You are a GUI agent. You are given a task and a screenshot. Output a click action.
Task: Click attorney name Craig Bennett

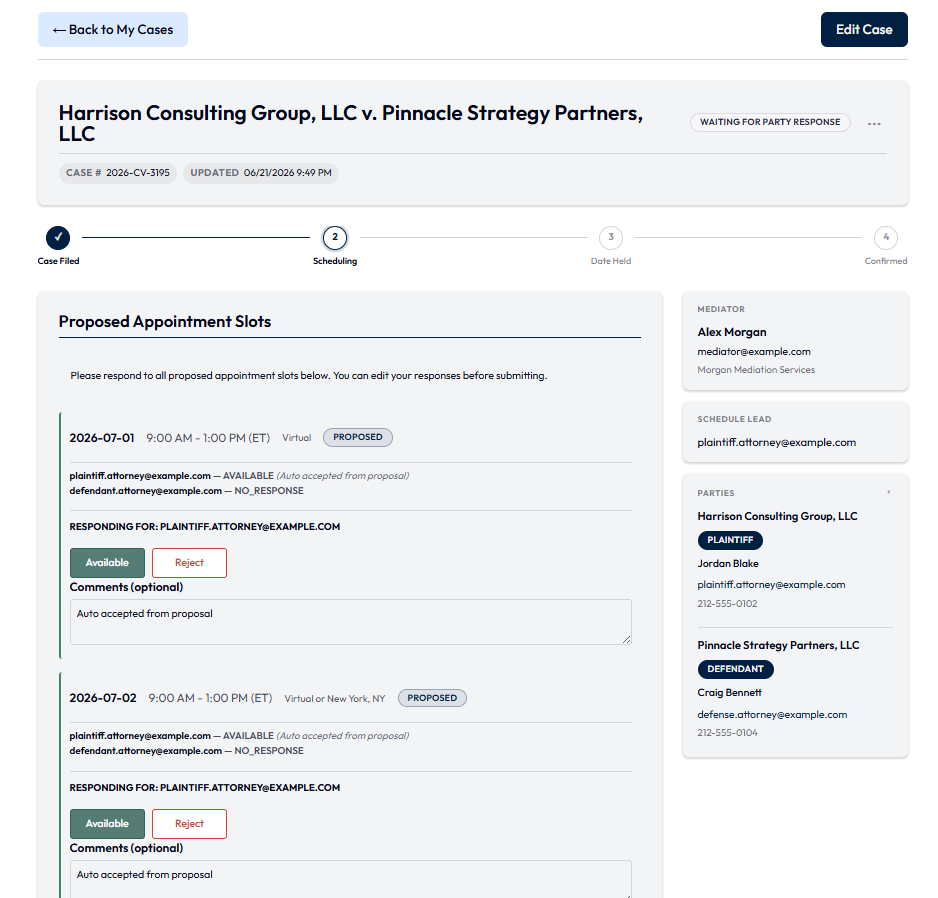point(729,692)
